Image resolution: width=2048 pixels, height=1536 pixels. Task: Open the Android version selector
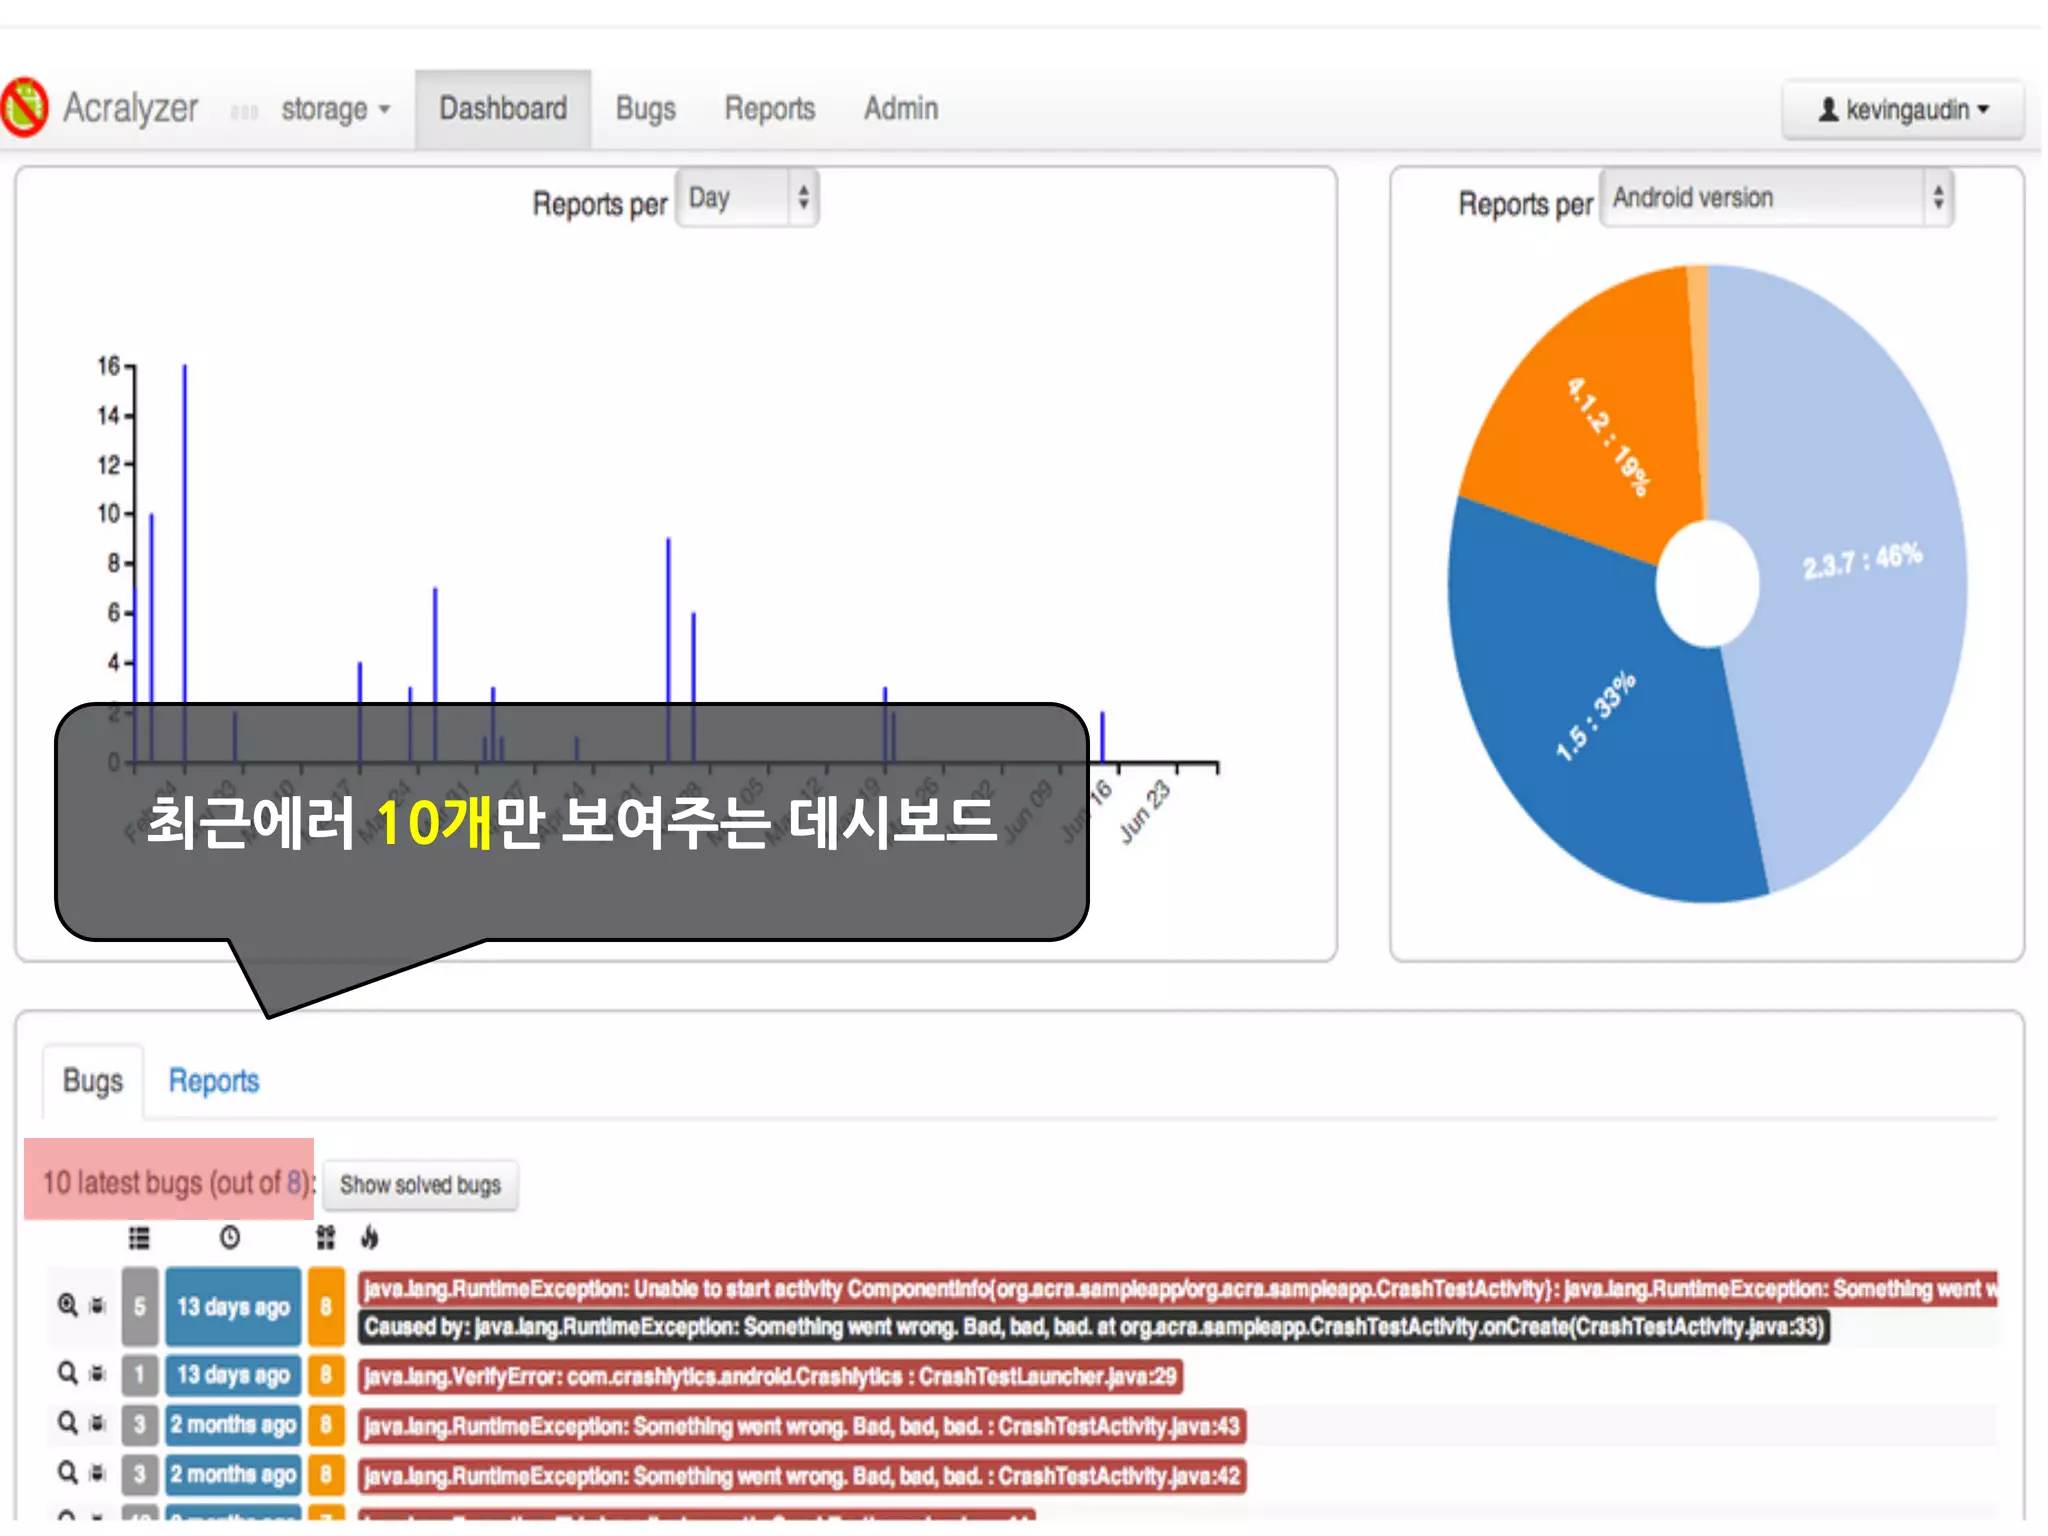[1776, 198]
